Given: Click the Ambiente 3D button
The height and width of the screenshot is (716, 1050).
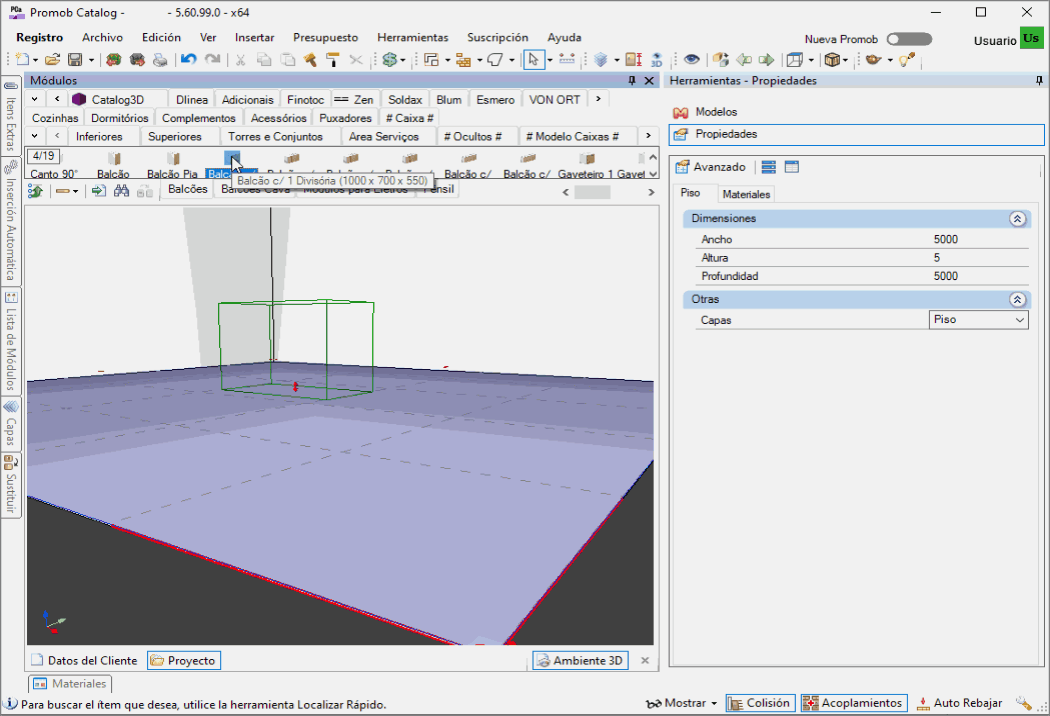Looking at the screenshot, I should click(581, 660).
